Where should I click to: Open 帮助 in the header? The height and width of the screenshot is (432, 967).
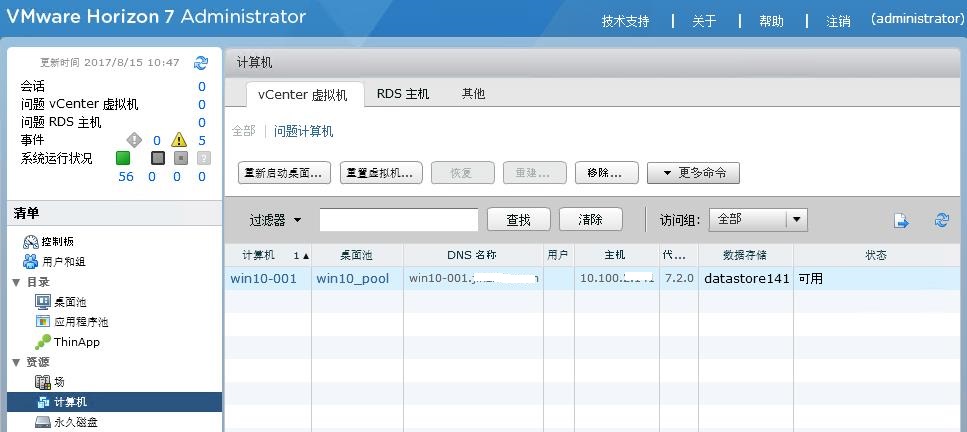pos(771,21)
